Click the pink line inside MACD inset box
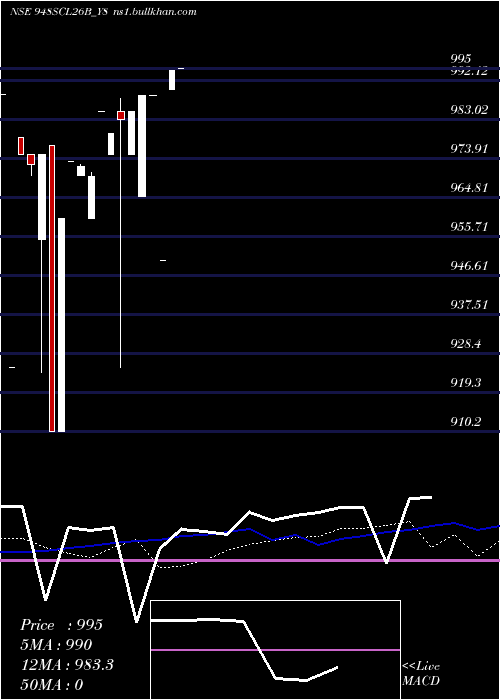This screenshot has height=700, width=500. pos(275,650)
